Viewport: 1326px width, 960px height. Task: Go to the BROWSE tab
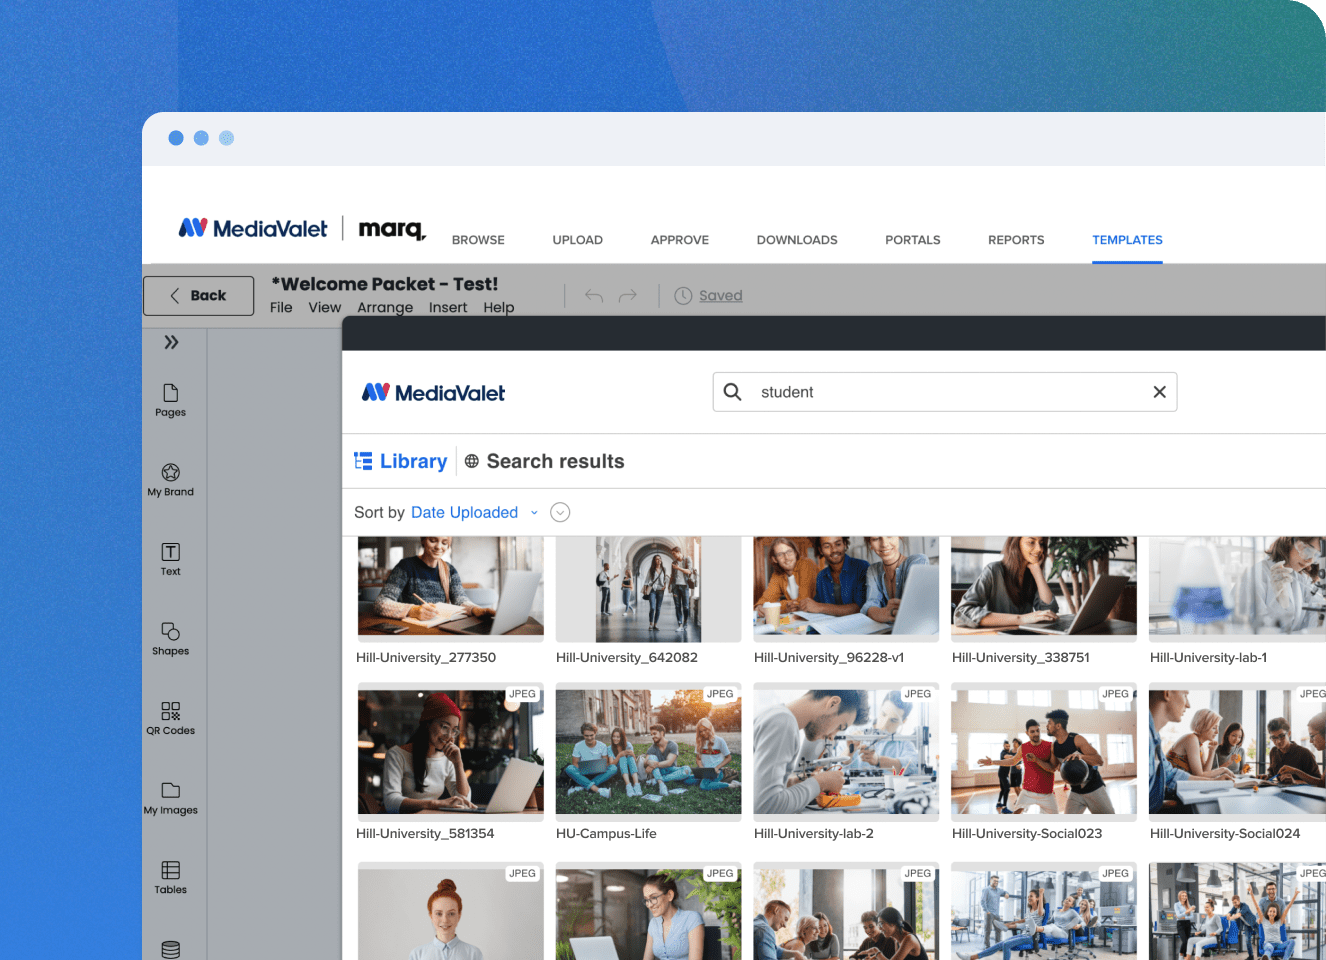478,240
